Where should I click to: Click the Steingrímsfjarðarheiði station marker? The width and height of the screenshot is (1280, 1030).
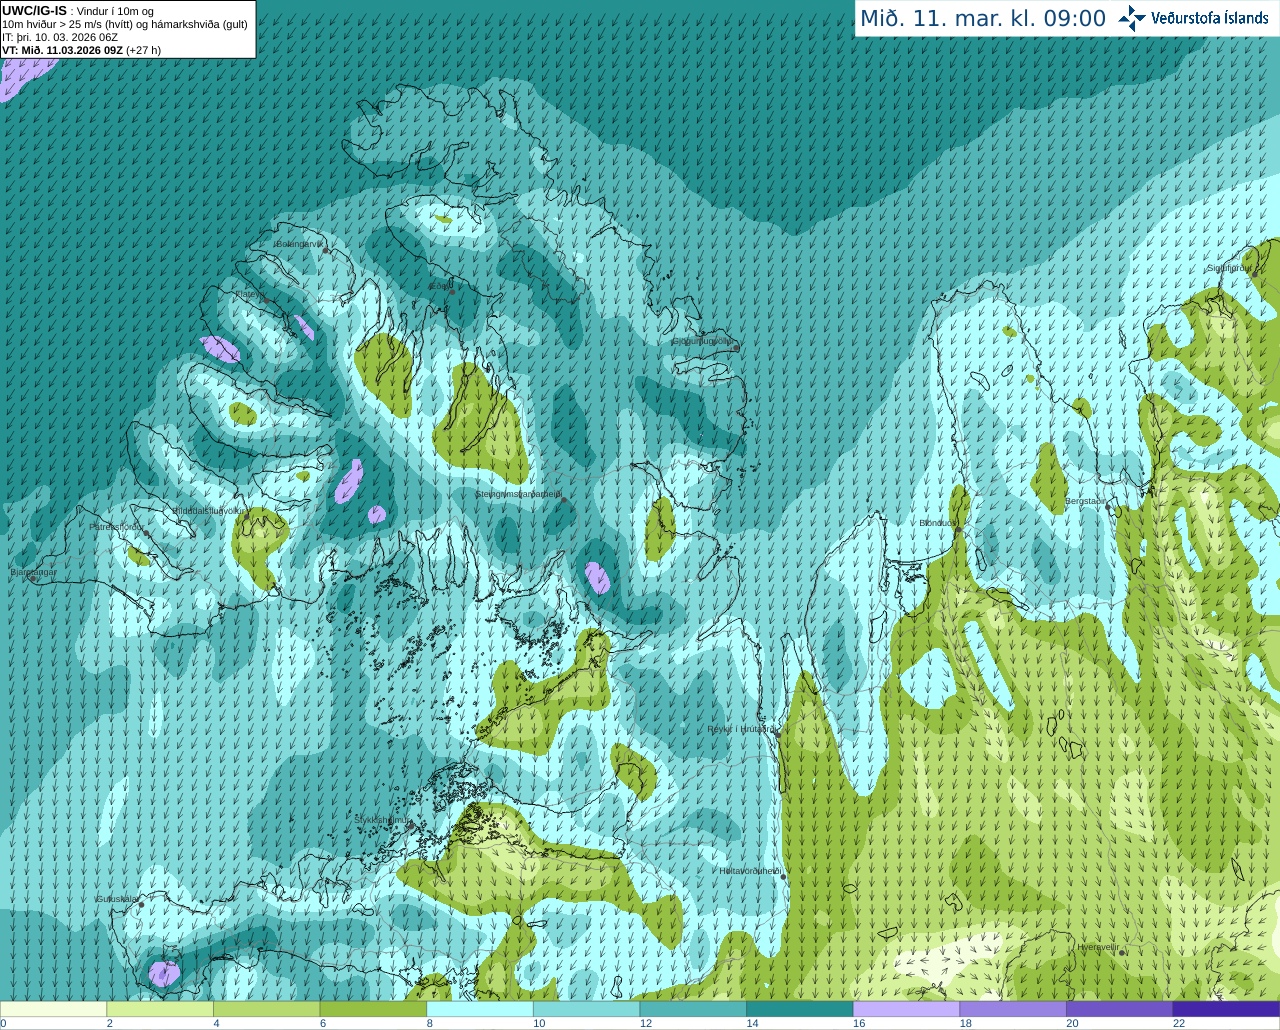[563, 500]
